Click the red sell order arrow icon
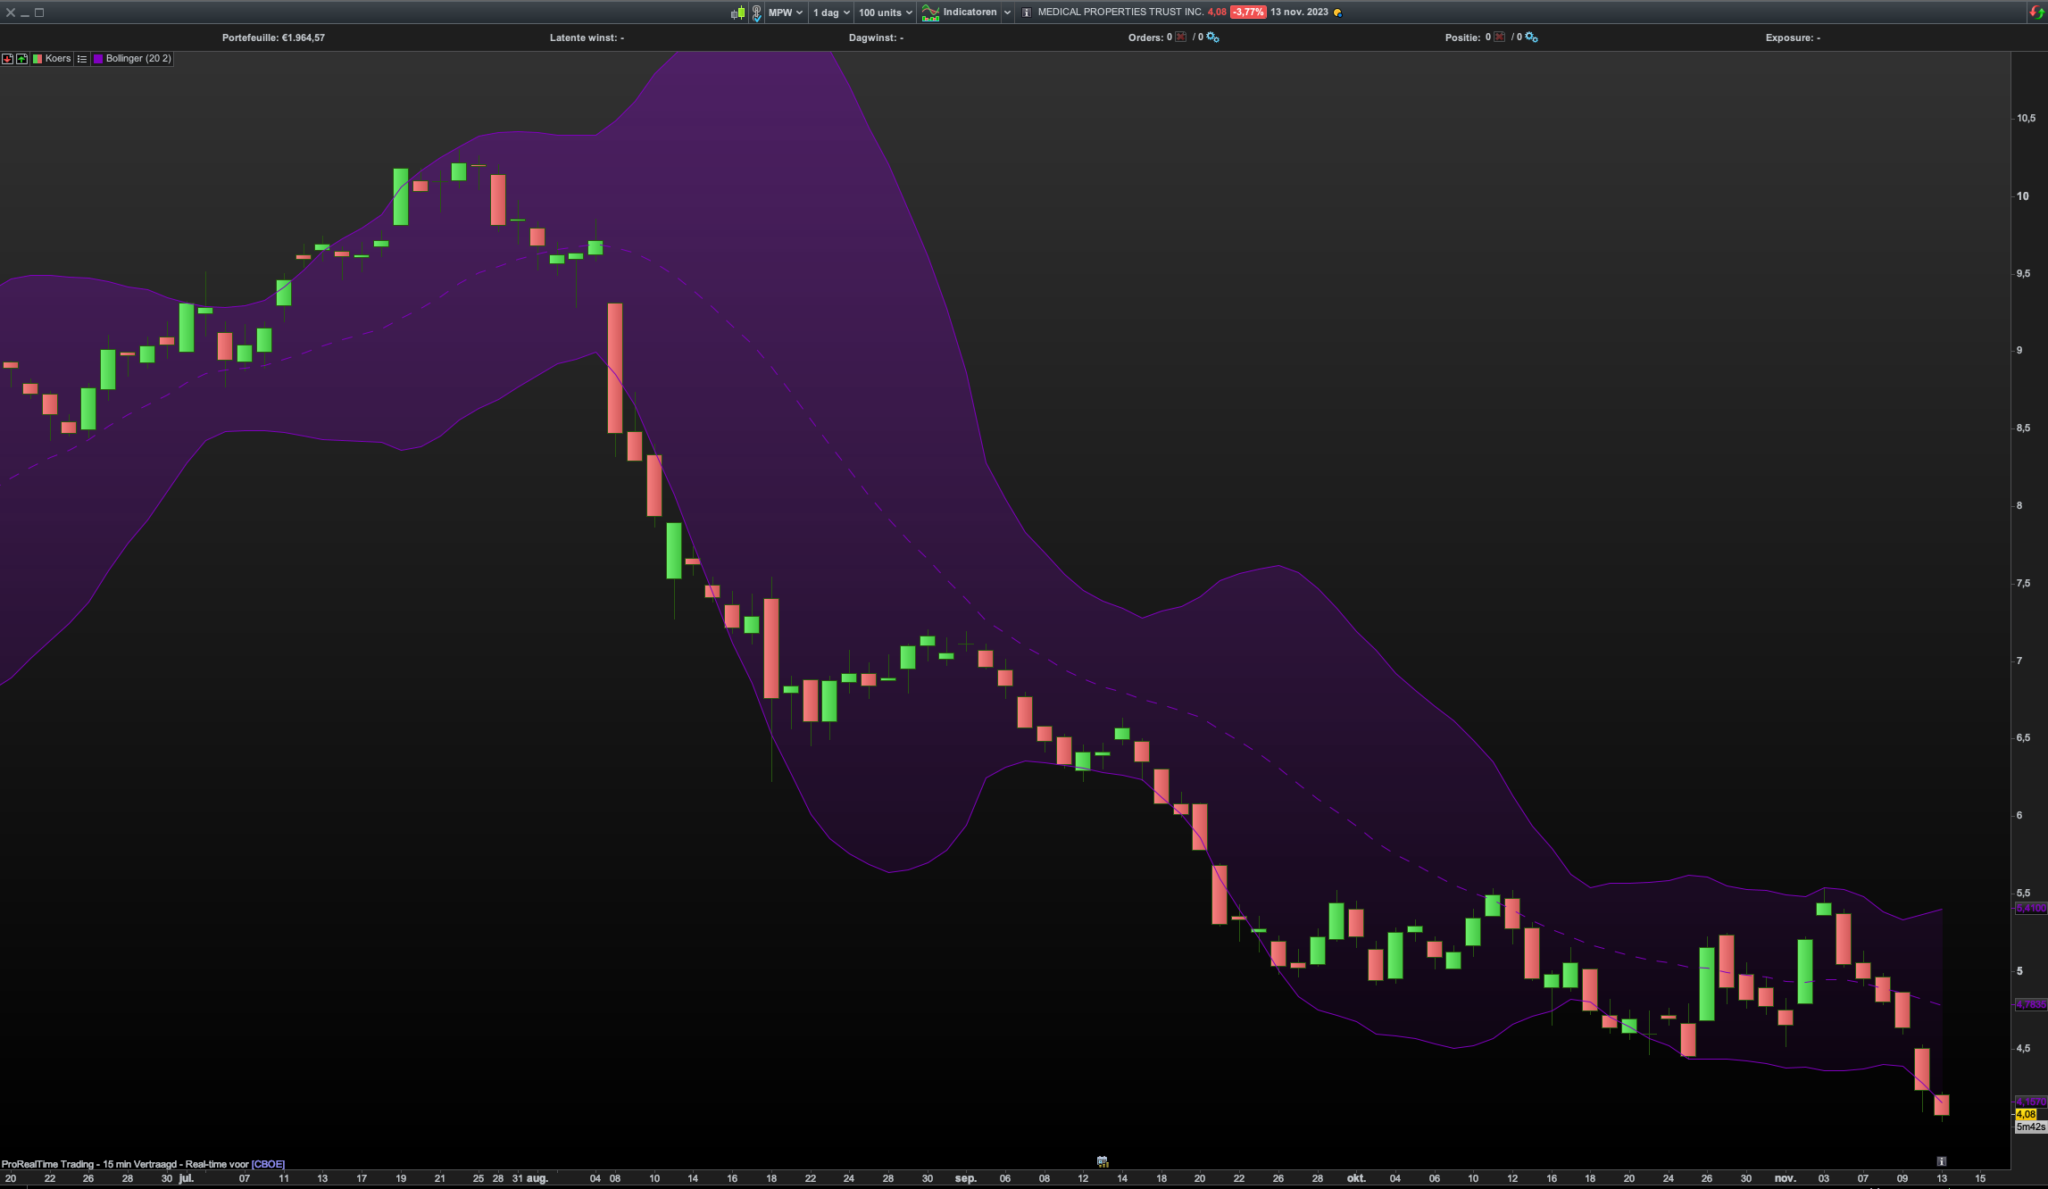This screenshot has height=1189, width=2048. (x=8, y=59)
